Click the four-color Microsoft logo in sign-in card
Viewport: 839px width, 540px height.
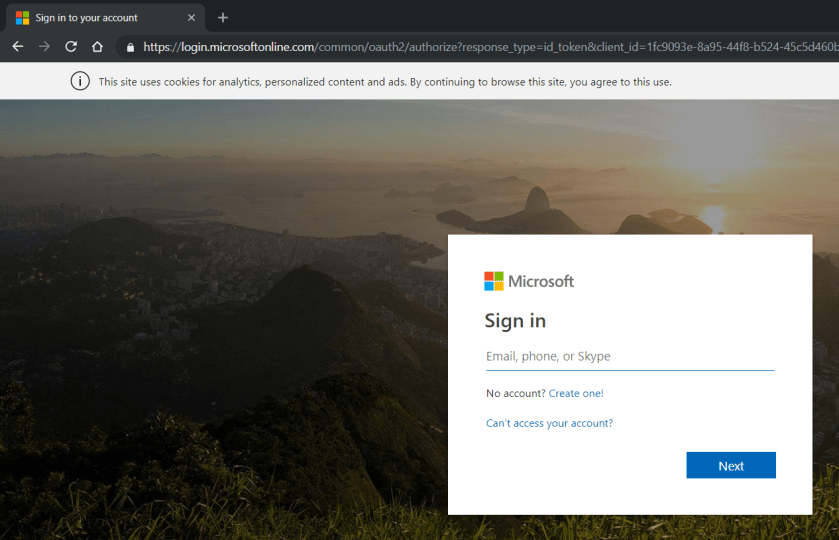[494, 281]
